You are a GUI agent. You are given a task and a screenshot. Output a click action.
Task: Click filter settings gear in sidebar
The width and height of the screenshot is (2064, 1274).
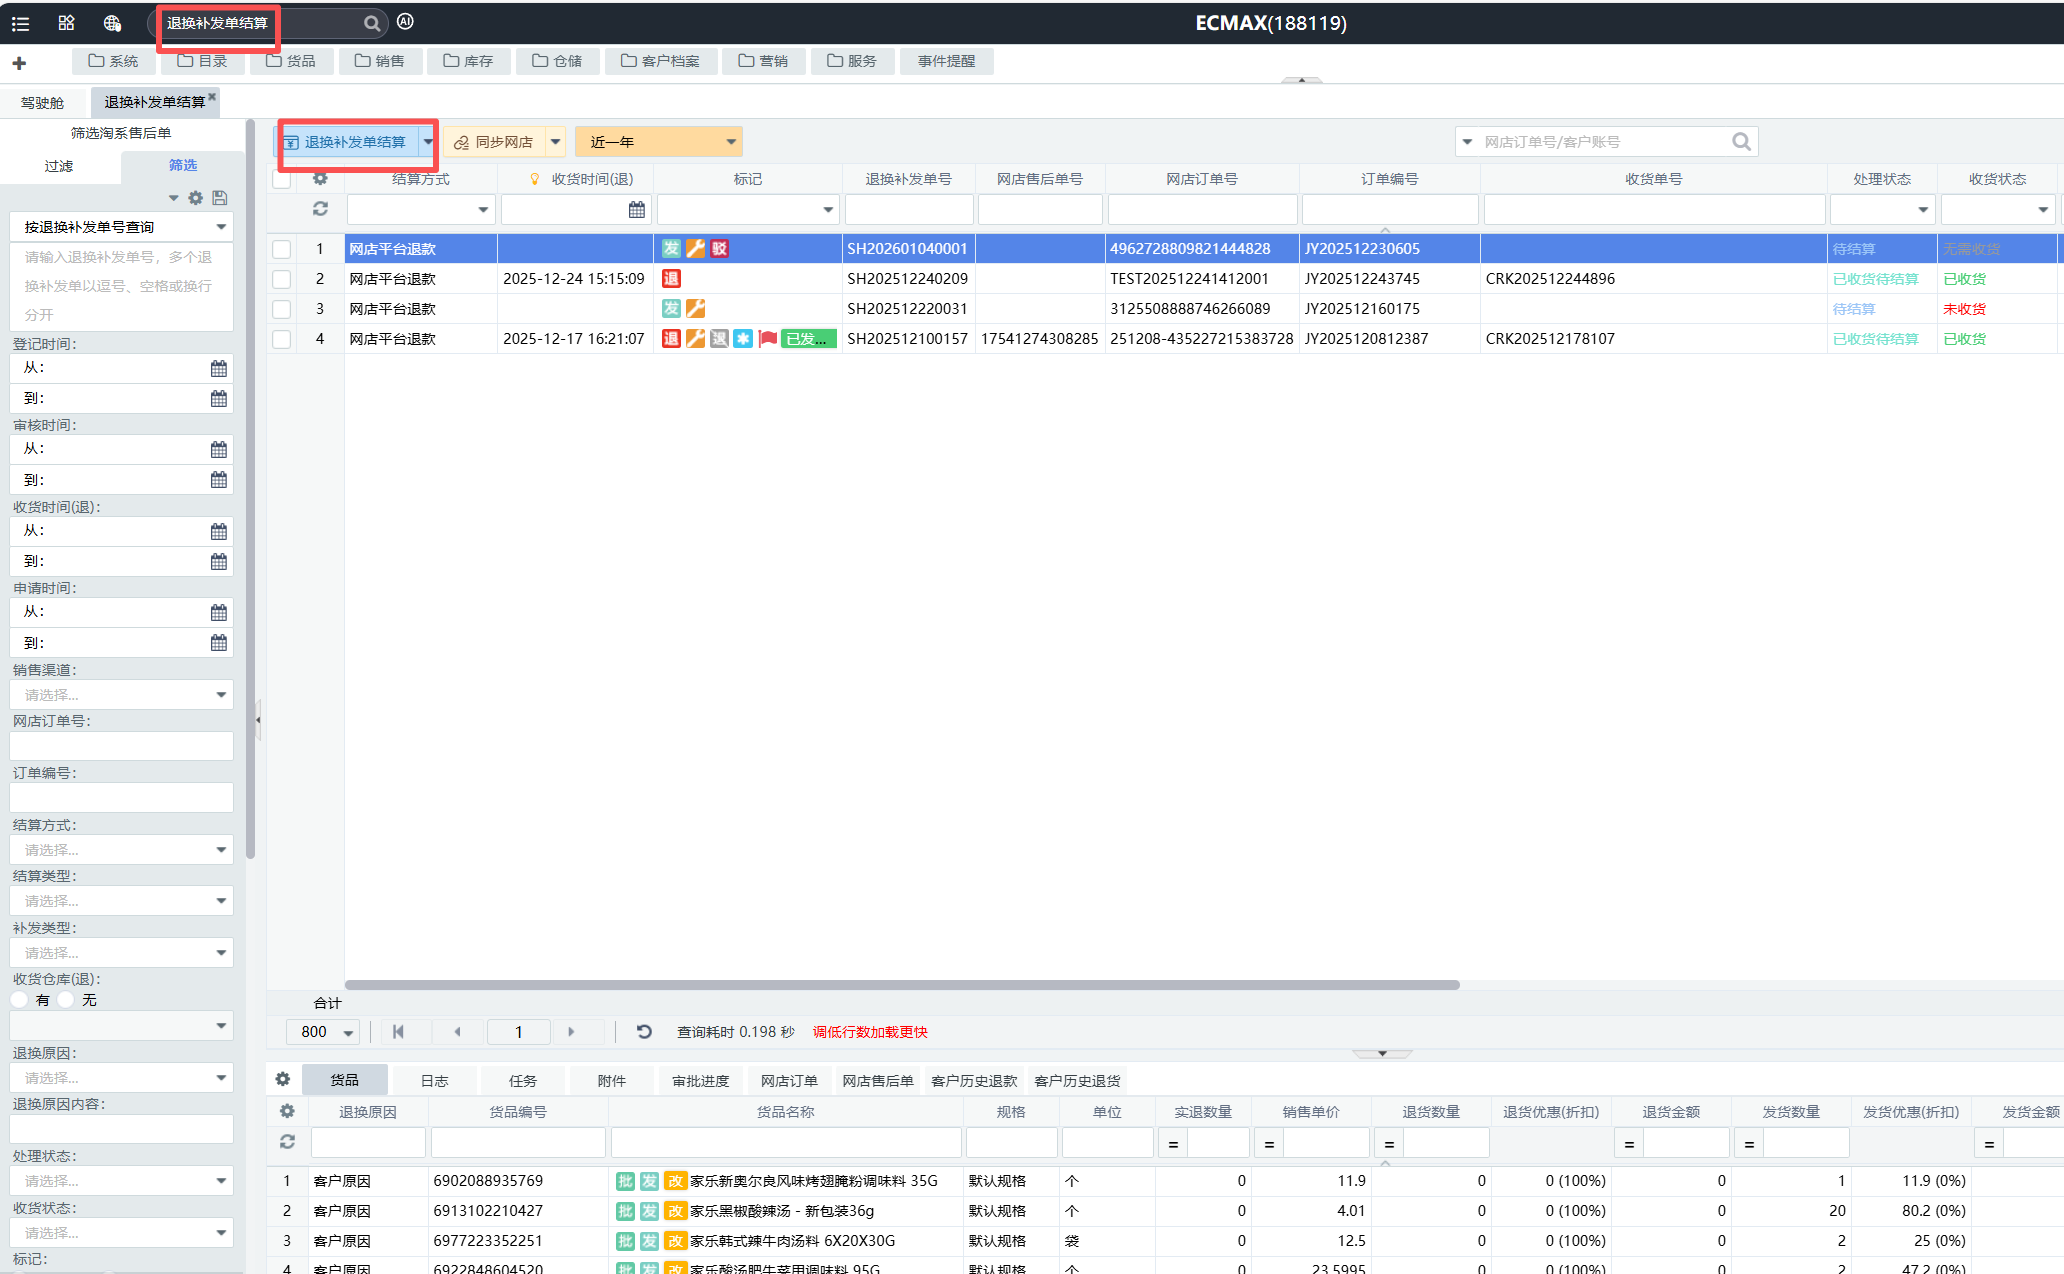[196, 198]
